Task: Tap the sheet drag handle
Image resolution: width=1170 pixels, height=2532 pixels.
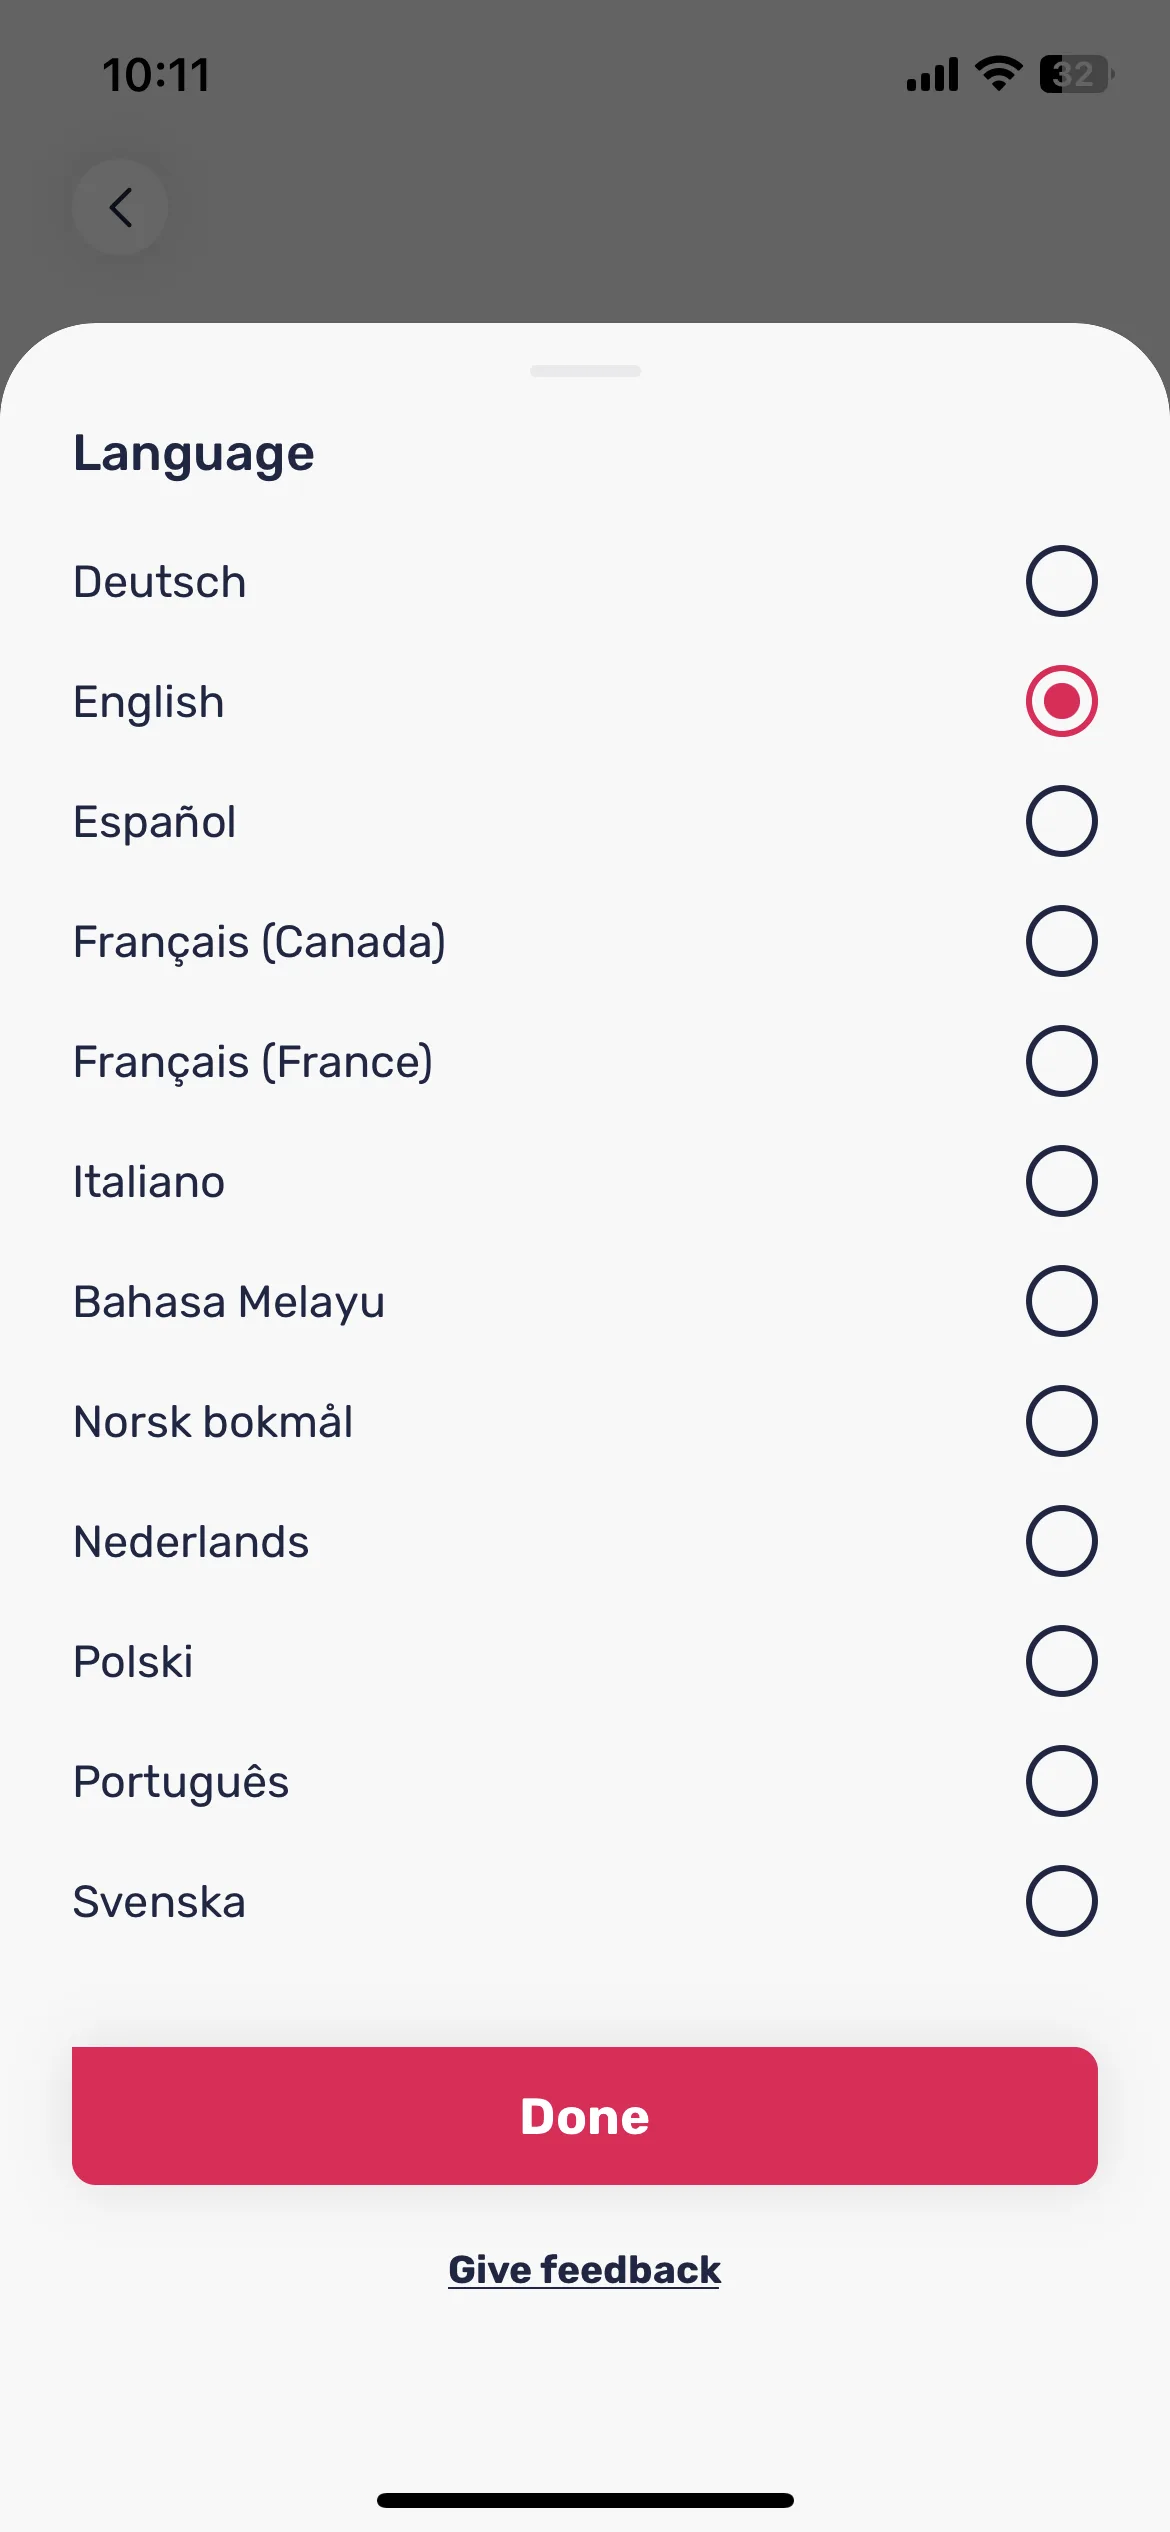Action: point(585,371)
